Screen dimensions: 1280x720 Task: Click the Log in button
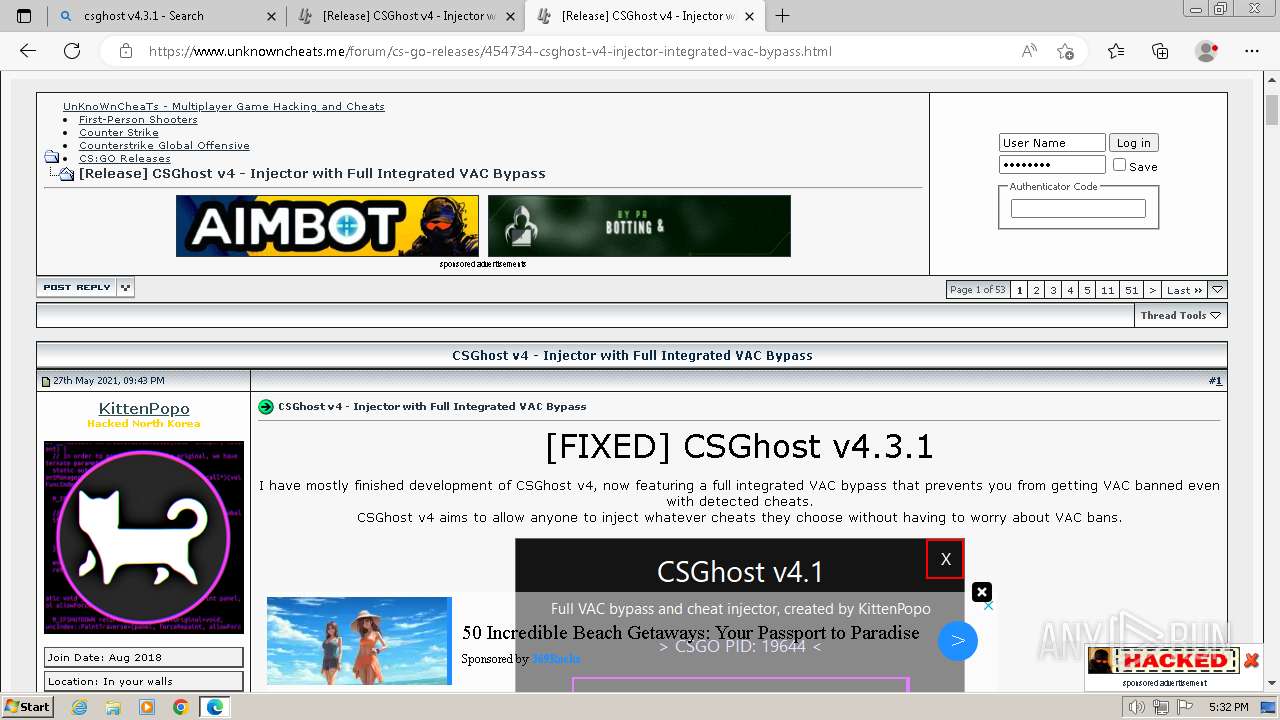1133,143
